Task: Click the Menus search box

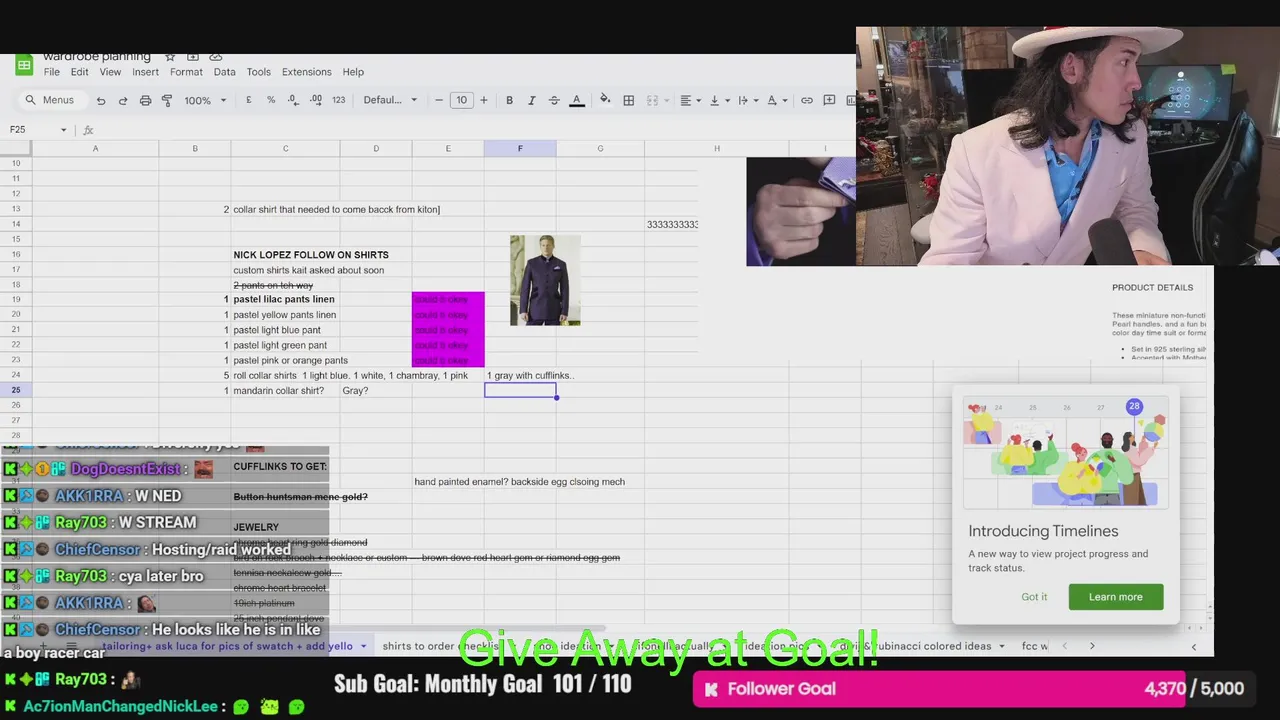Action: click(x=50, y=100)
